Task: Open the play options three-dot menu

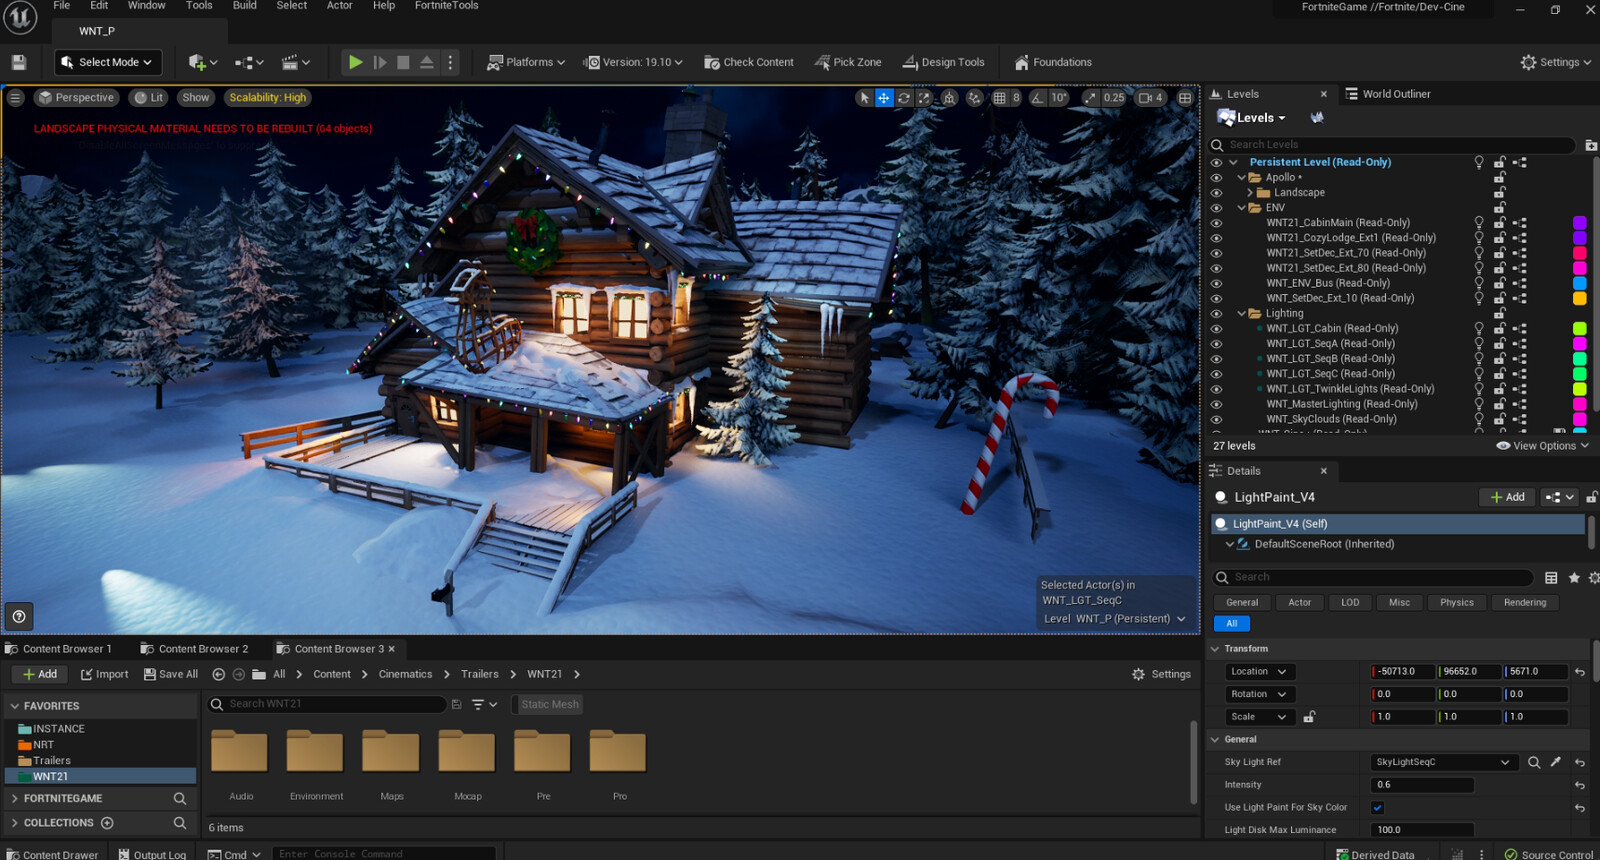Action: [x=450, y=62]
